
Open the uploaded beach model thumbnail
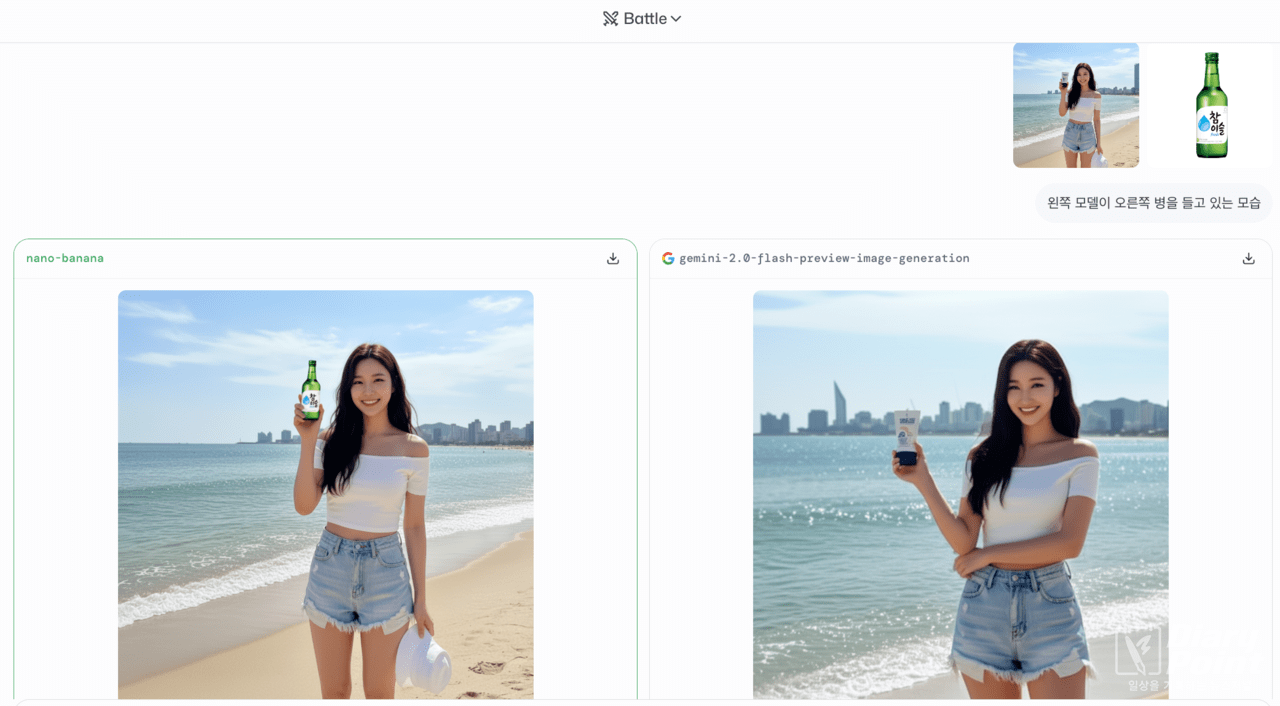pyautogui.click(x=1076, y=105)
